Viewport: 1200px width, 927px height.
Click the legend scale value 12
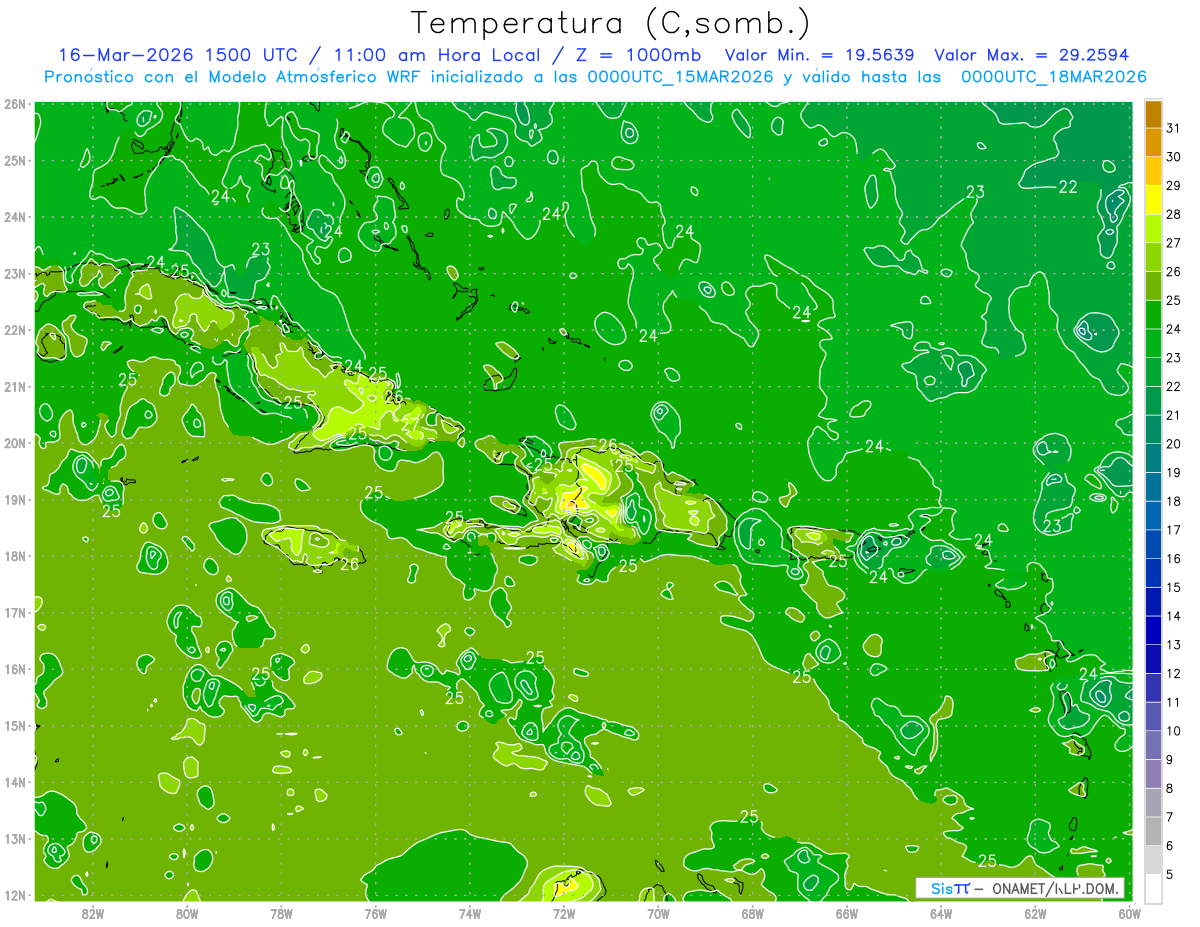point(1173,673)
